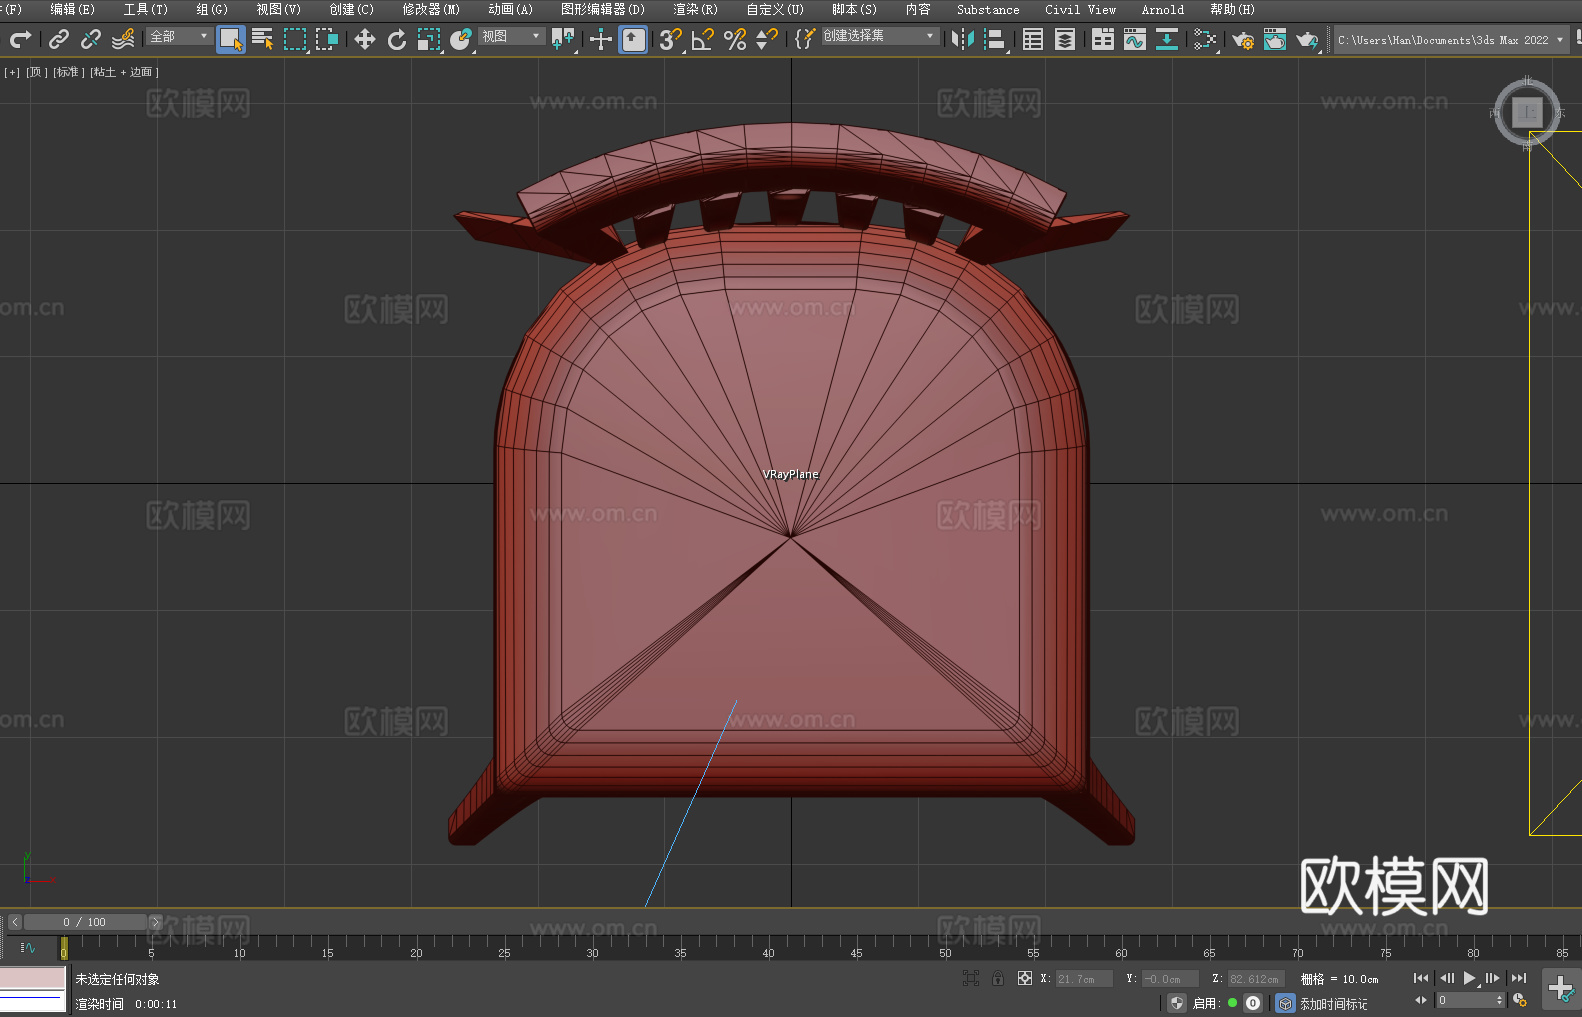Toggle Keyboard Shortcut Override button
The width and height of the screenshot is (1582, 1017).
pos(633,39)
